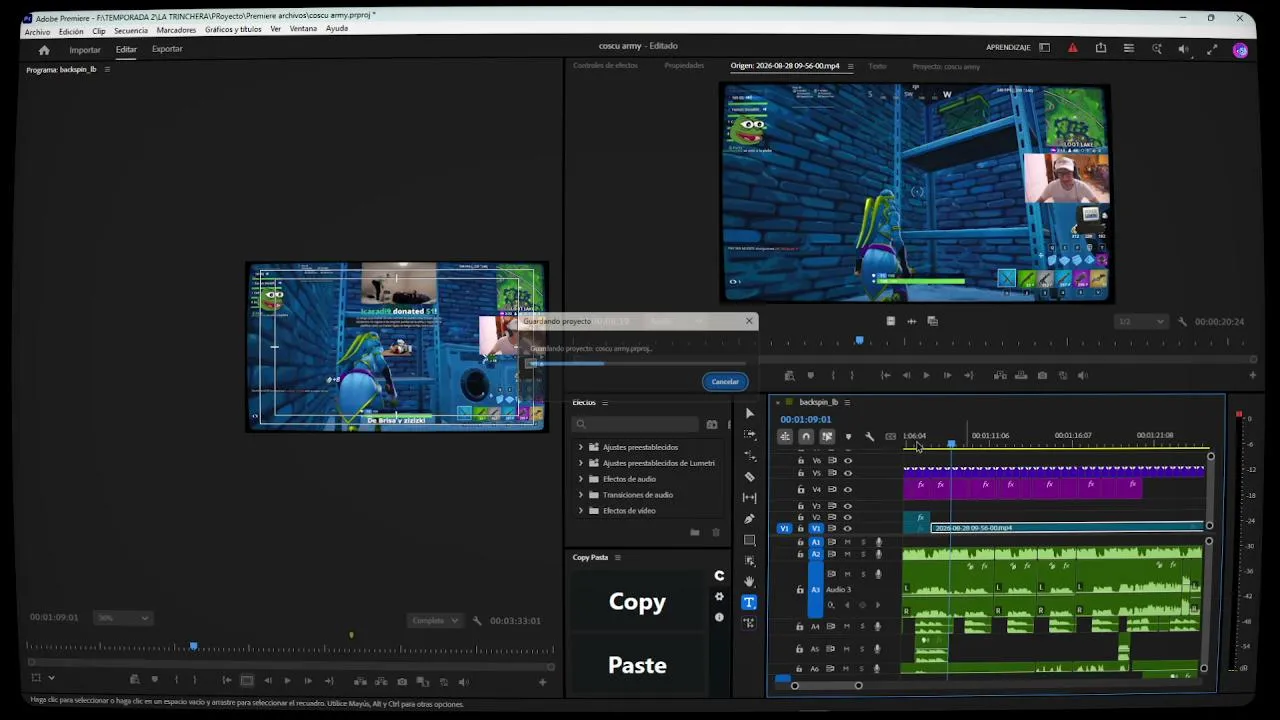Open Program monitor settings wrench
The height and width of the screenshot is (720, 1280).
[477, 621]
